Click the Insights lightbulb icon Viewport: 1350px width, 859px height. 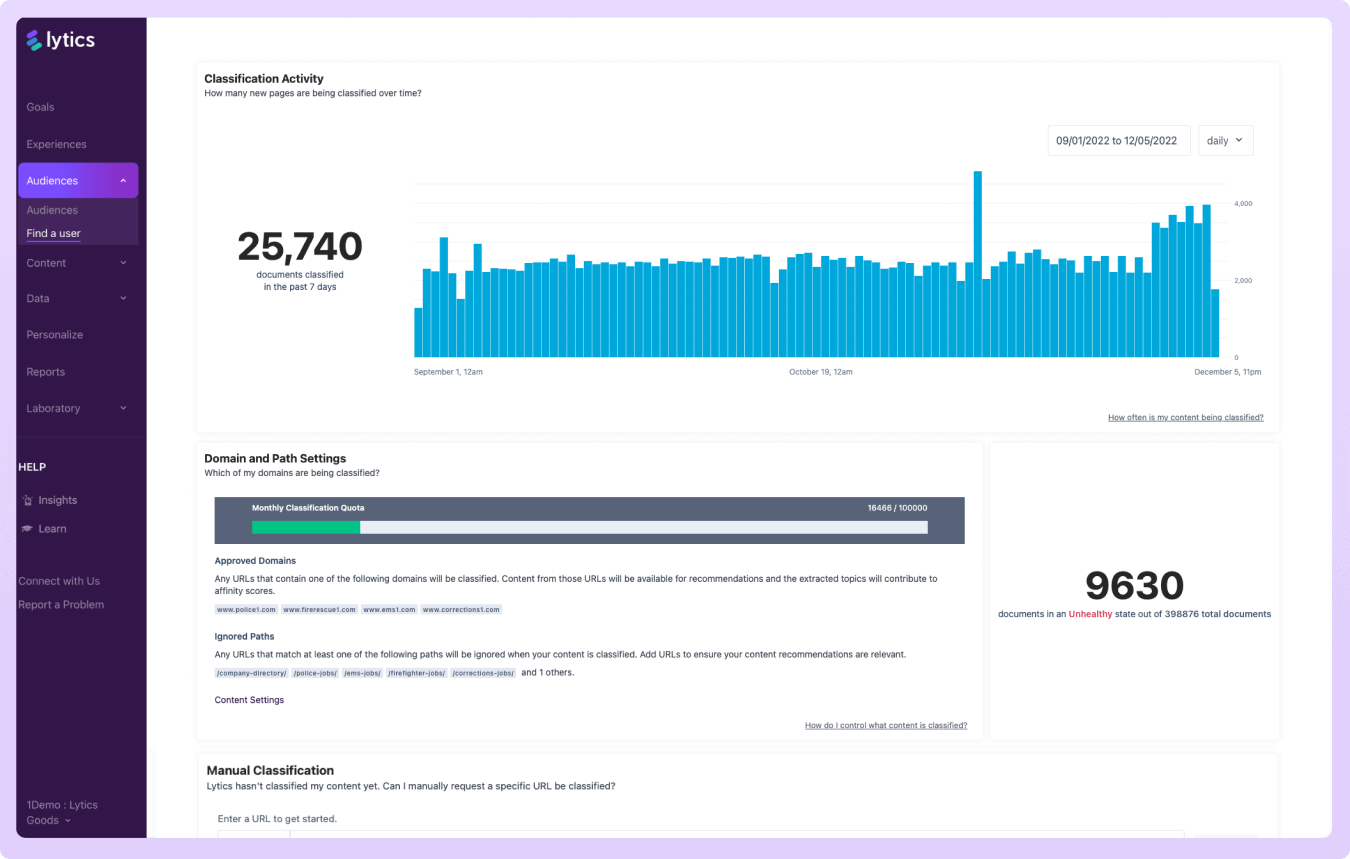coord(28,500)
